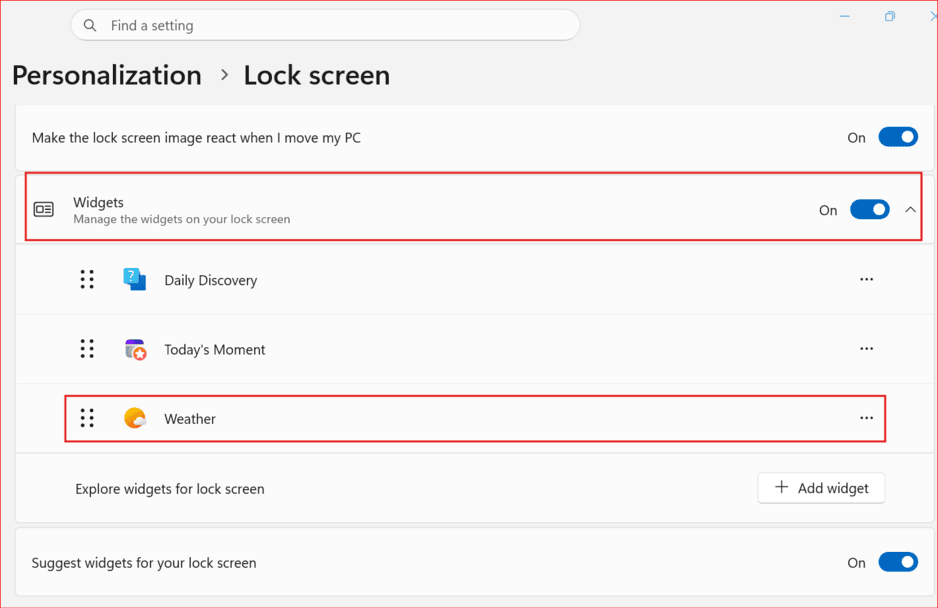Image resolution: width=938 pixels, height=608 pixels.
Task: Click the Widgets section icon
Action: tap(44, 209)
